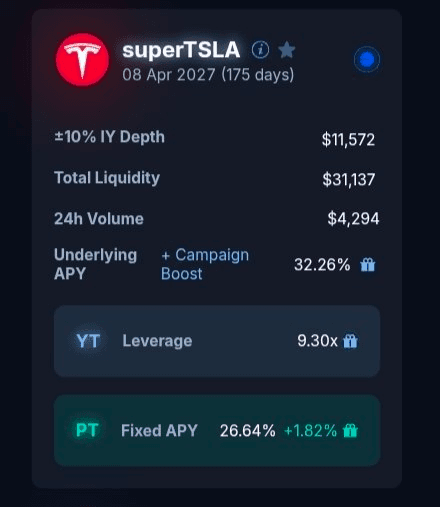Click the $4,294 24h Volume value
The width and height of the screenshot is (440, 507).
(353, 219)
